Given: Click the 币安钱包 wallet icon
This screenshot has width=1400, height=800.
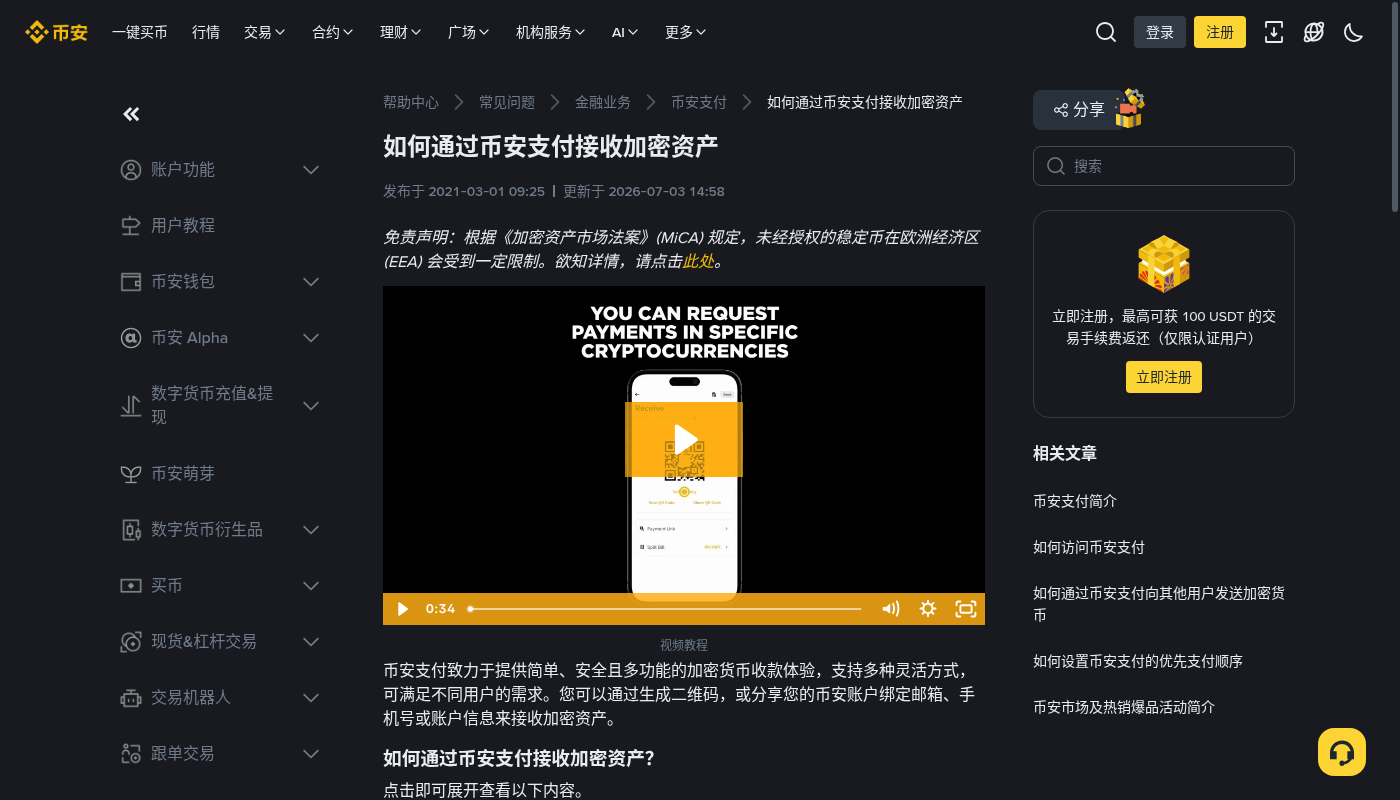Looking at the screenshot, I should click(131, 282).
